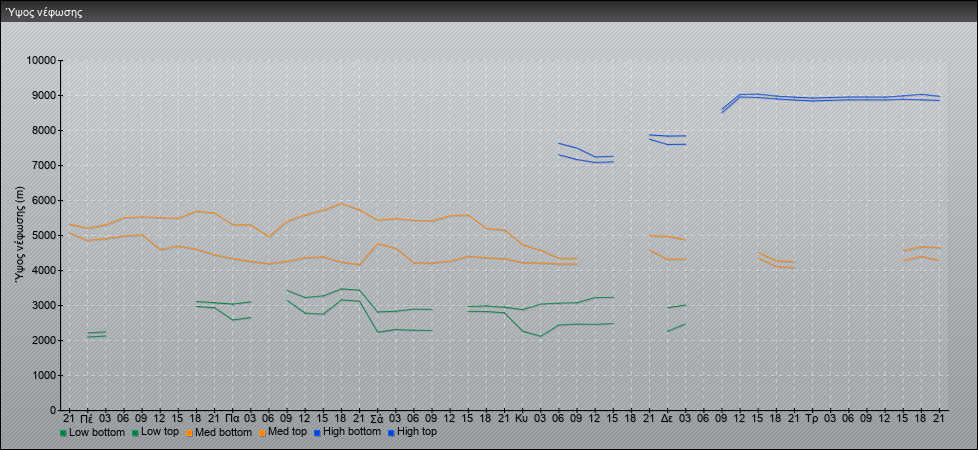Click the Low bottom legend entry
Viewport: 978px width, 450px height.
click(92, 432)
